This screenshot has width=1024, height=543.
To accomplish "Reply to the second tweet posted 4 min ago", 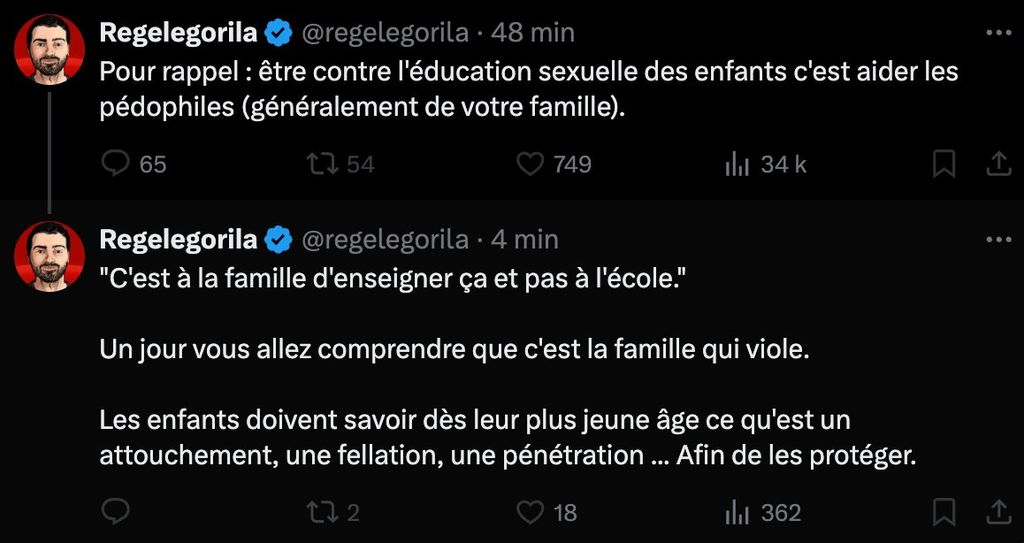I will click(x=117, y=512).
